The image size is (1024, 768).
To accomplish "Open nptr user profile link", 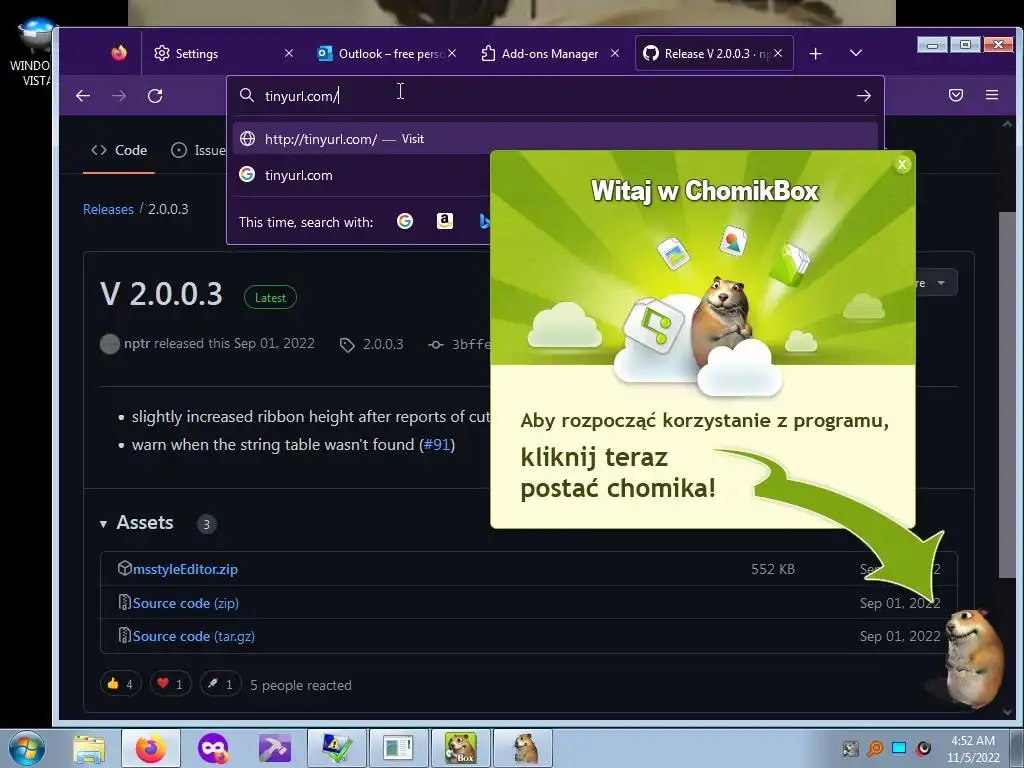I will coord(137,344).
